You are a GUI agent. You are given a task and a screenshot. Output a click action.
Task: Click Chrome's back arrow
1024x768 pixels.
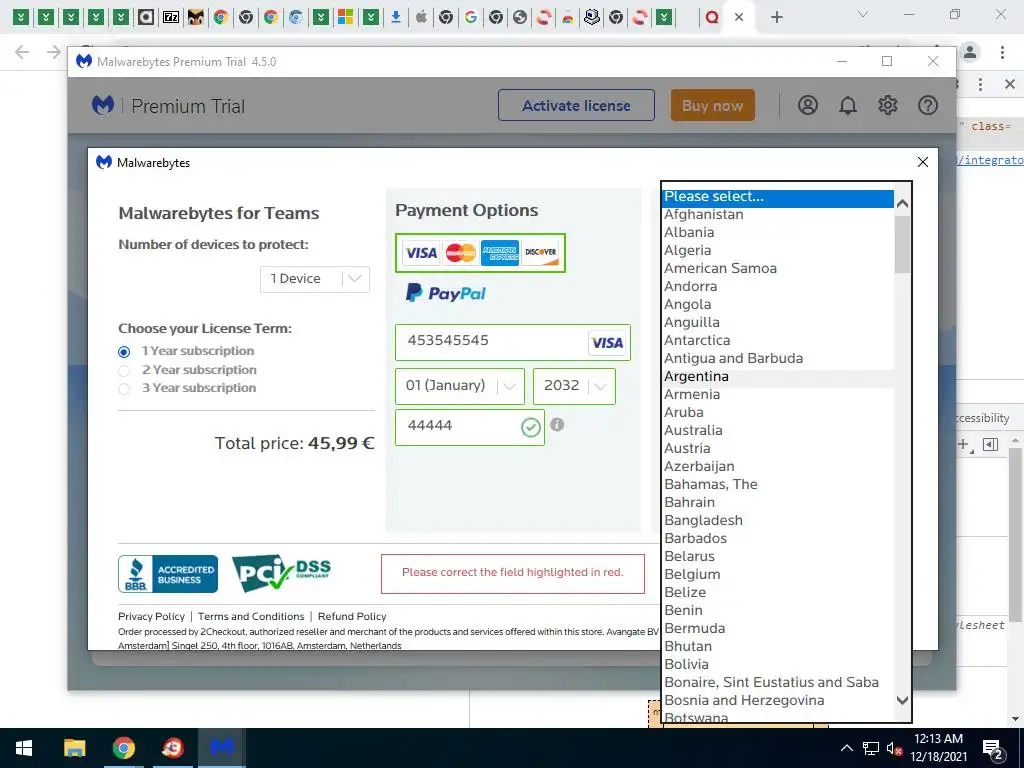click(x=22, y=52)
